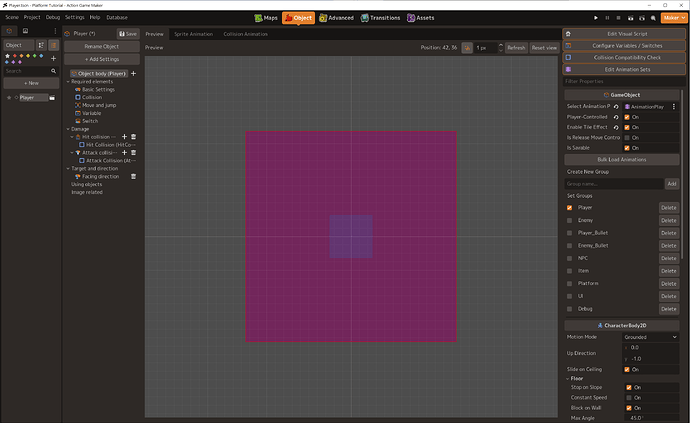Add an entry to Hit collision
690x423 pixels.
click(x=124, y=137)
